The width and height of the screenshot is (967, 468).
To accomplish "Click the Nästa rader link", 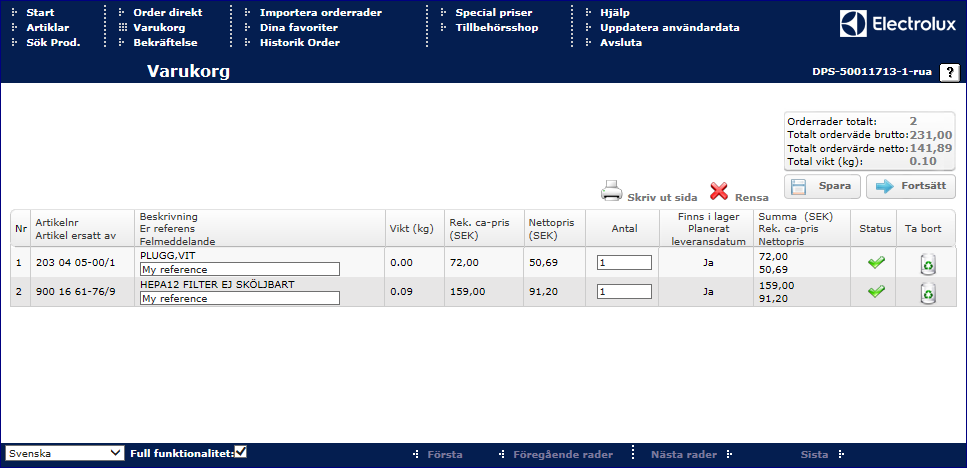I will coord(684,454).
